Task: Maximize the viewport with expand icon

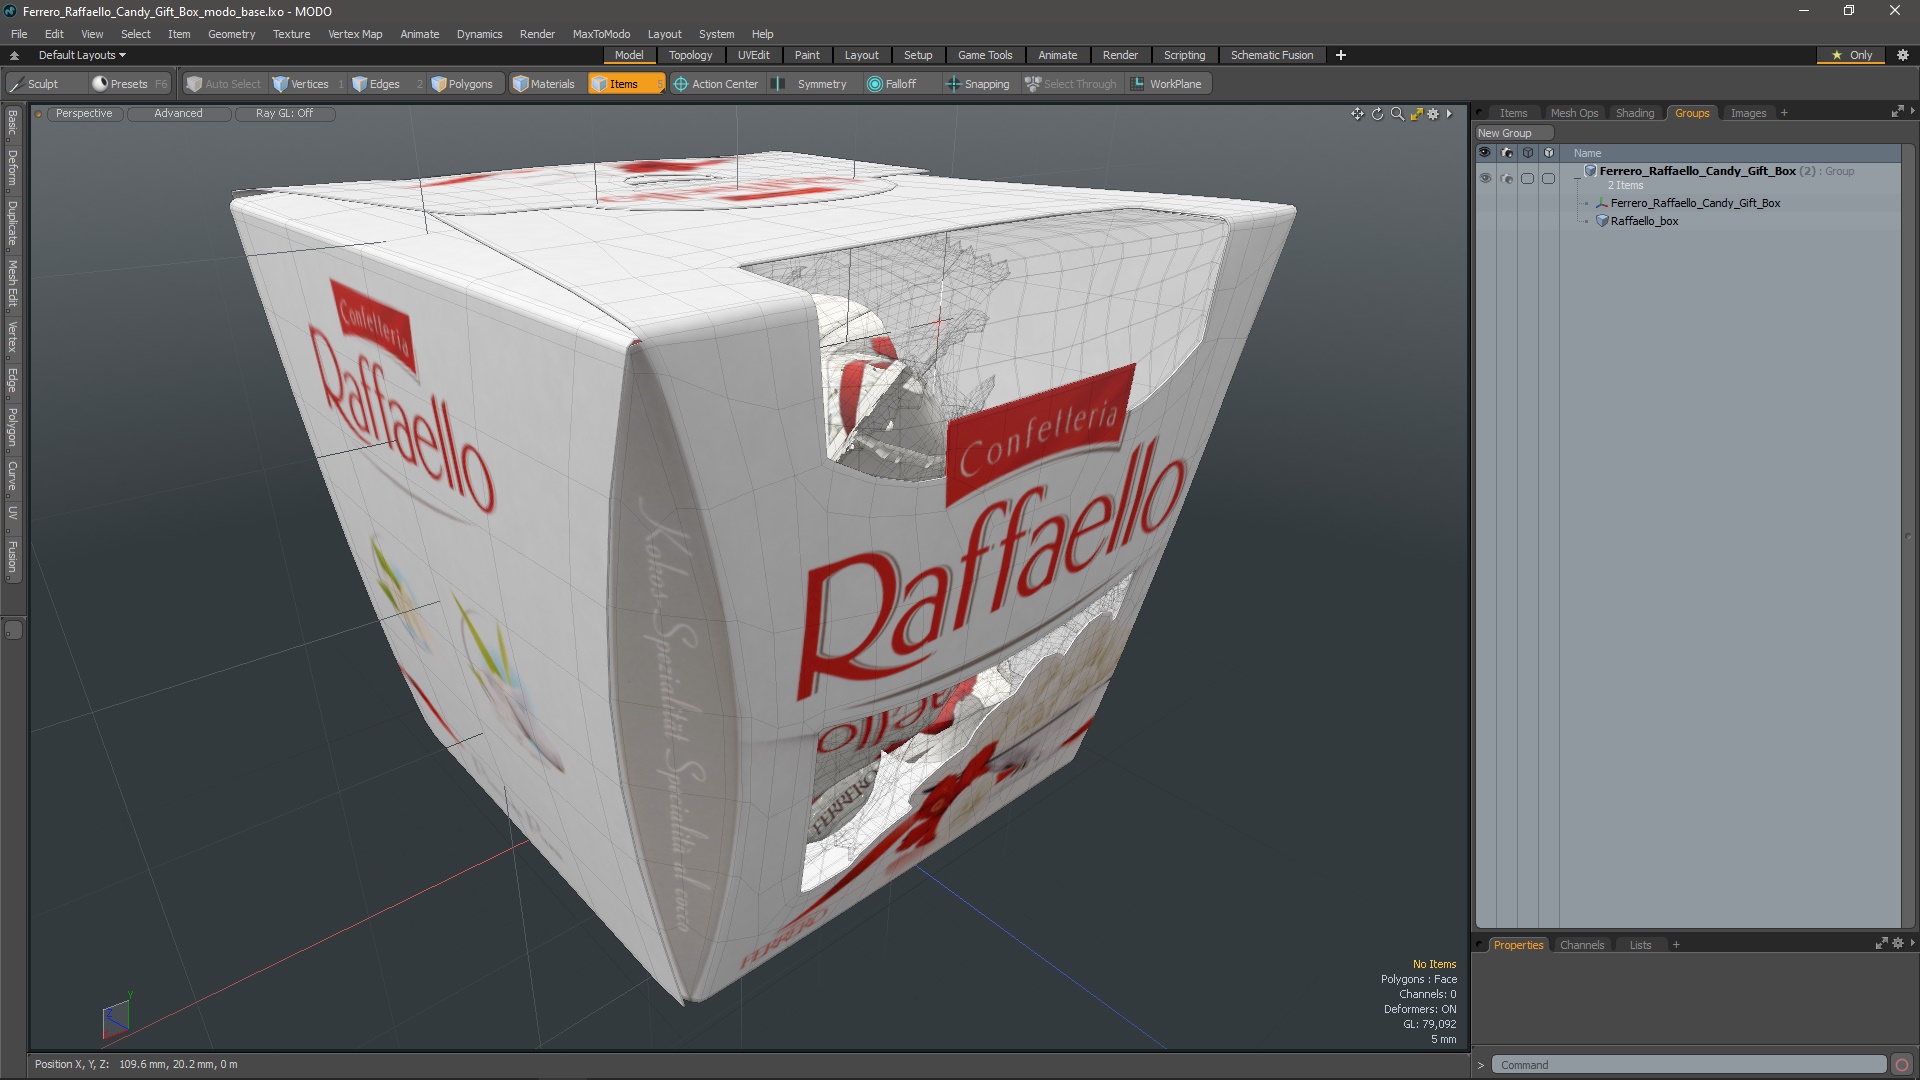Action: (x=1416, y=114)
